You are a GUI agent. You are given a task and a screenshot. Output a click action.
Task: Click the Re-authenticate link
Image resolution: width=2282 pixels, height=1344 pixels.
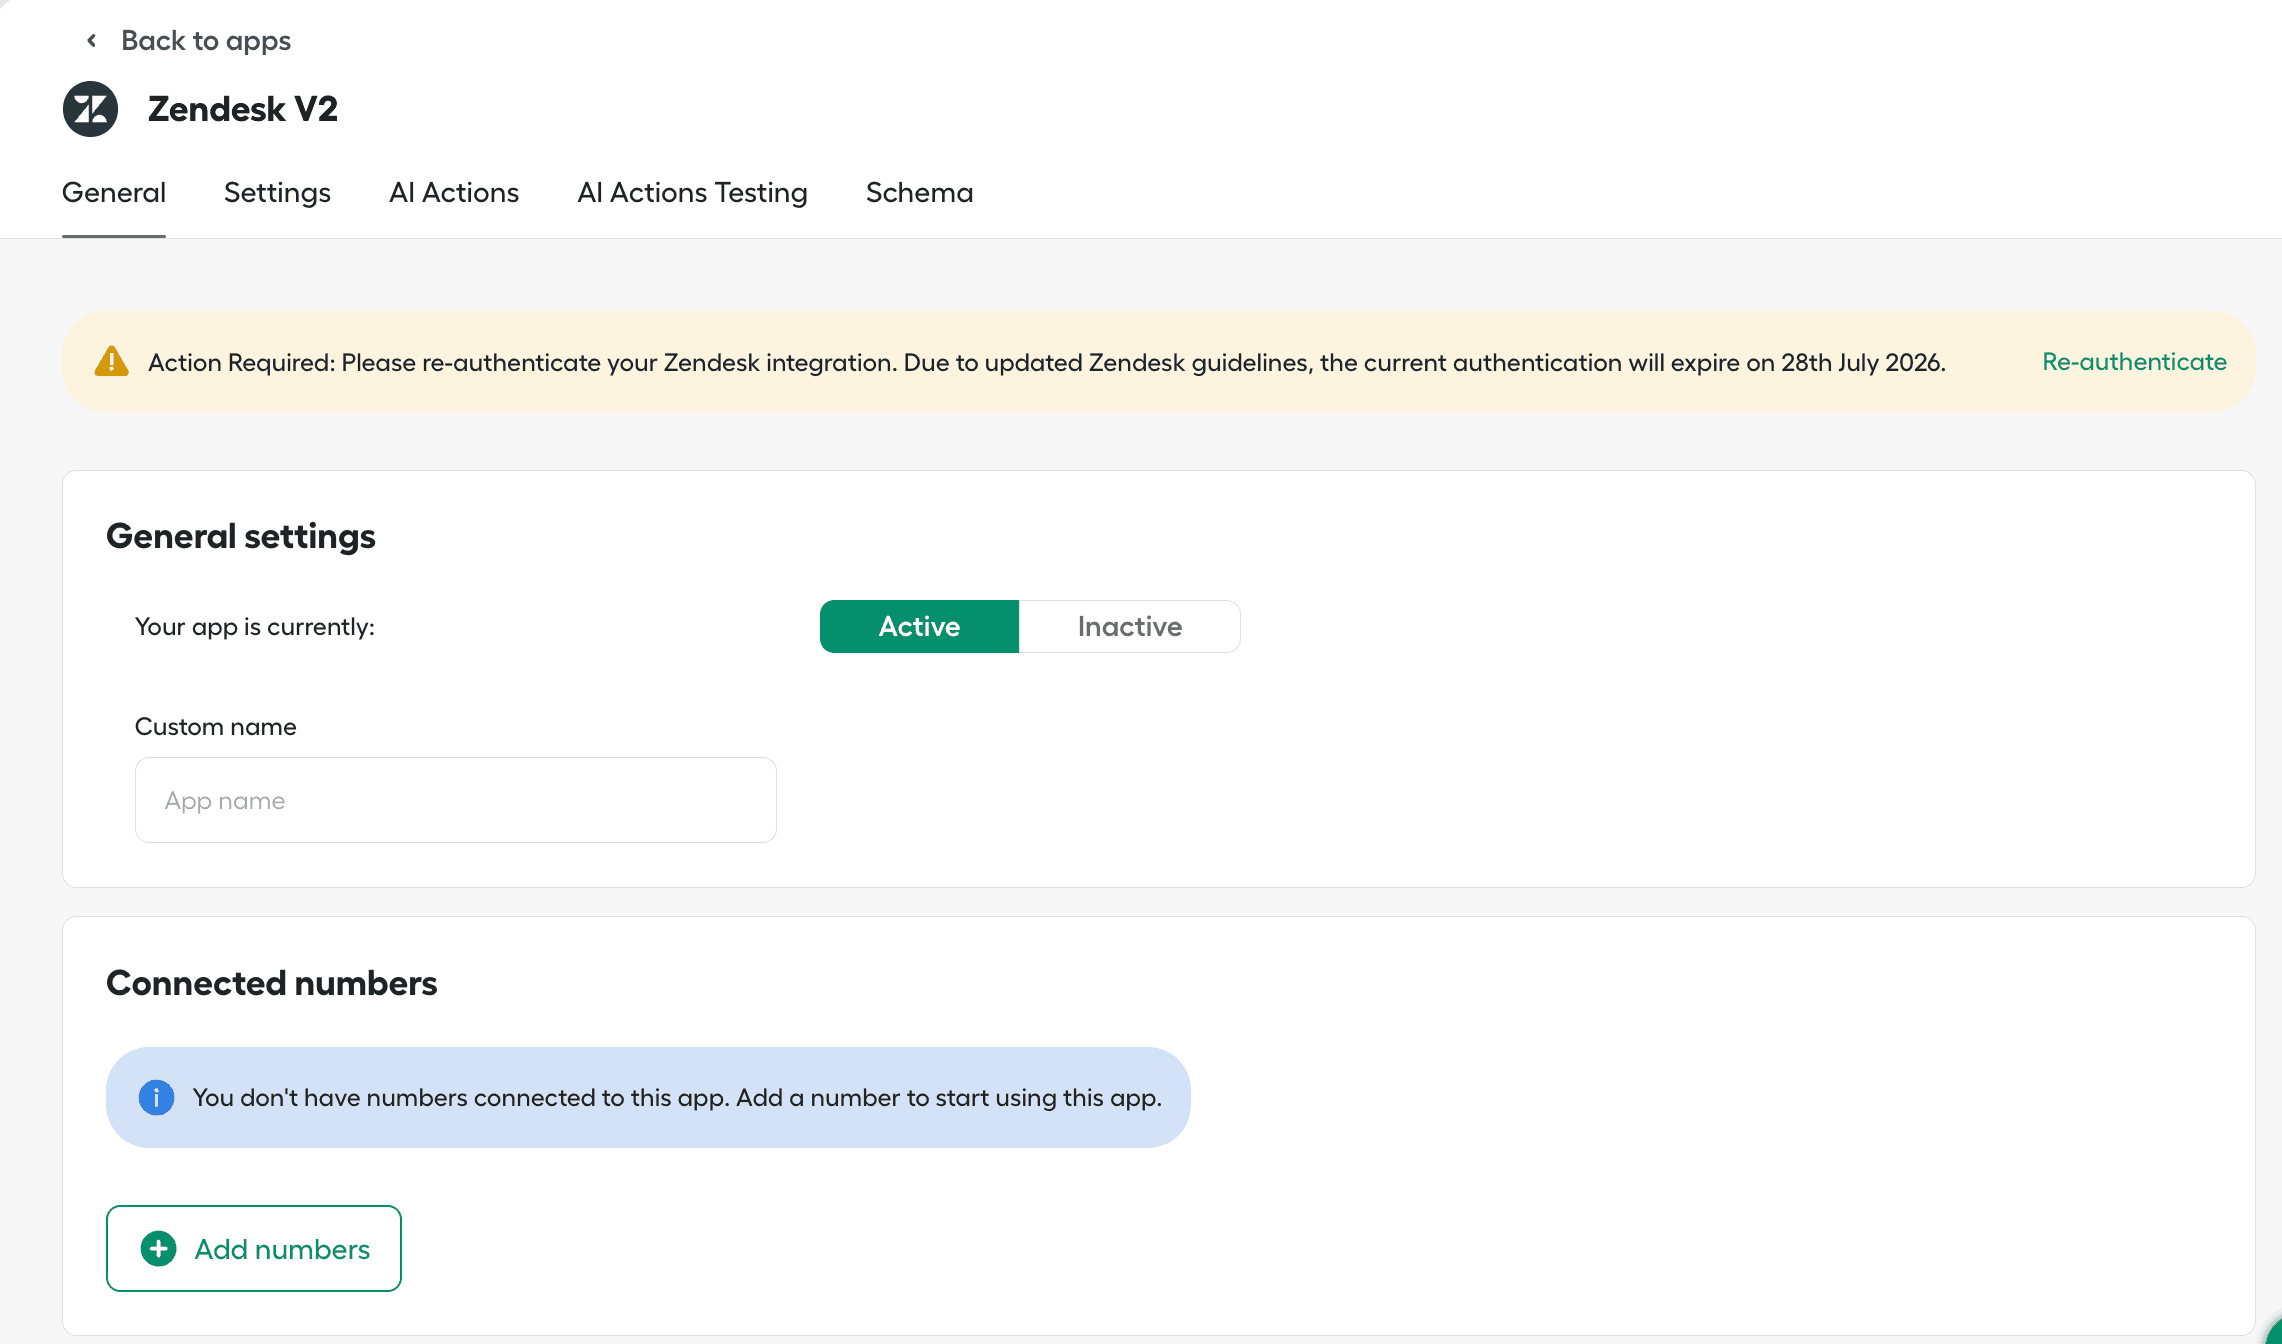click(2134, 361)
